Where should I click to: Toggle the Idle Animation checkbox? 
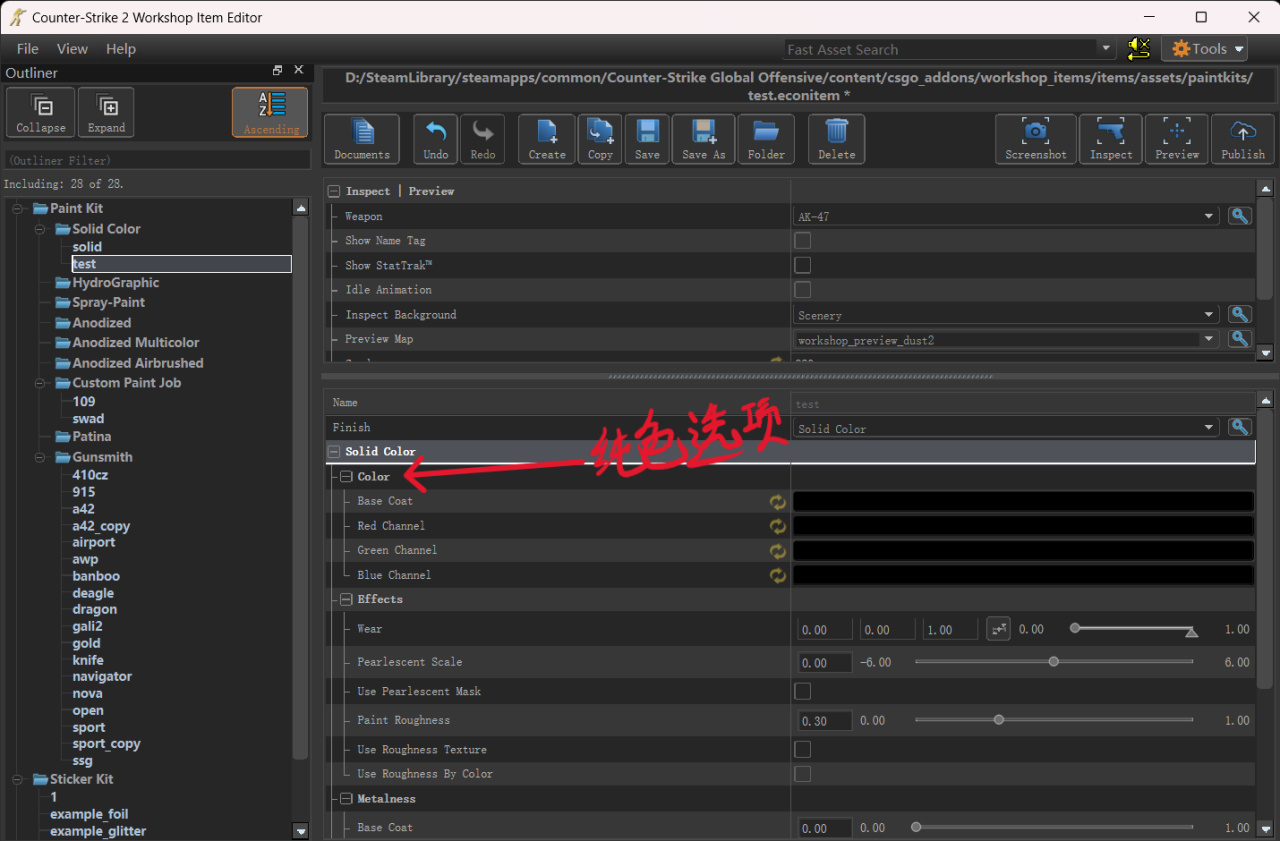coord(802,290)
